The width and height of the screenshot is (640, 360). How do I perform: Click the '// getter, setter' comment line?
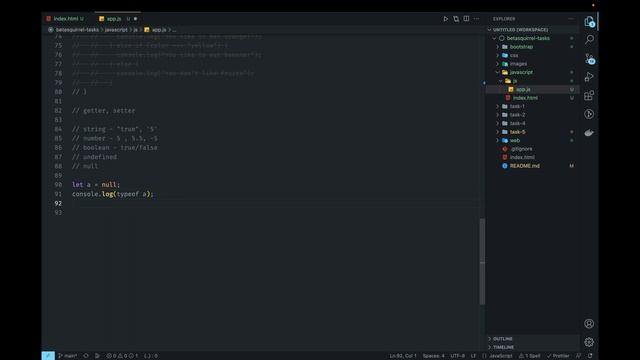[103, 111]
